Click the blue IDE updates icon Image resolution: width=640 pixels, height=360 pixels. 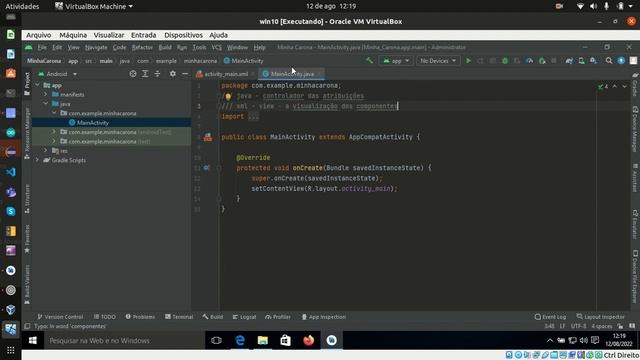click(621, 61)
